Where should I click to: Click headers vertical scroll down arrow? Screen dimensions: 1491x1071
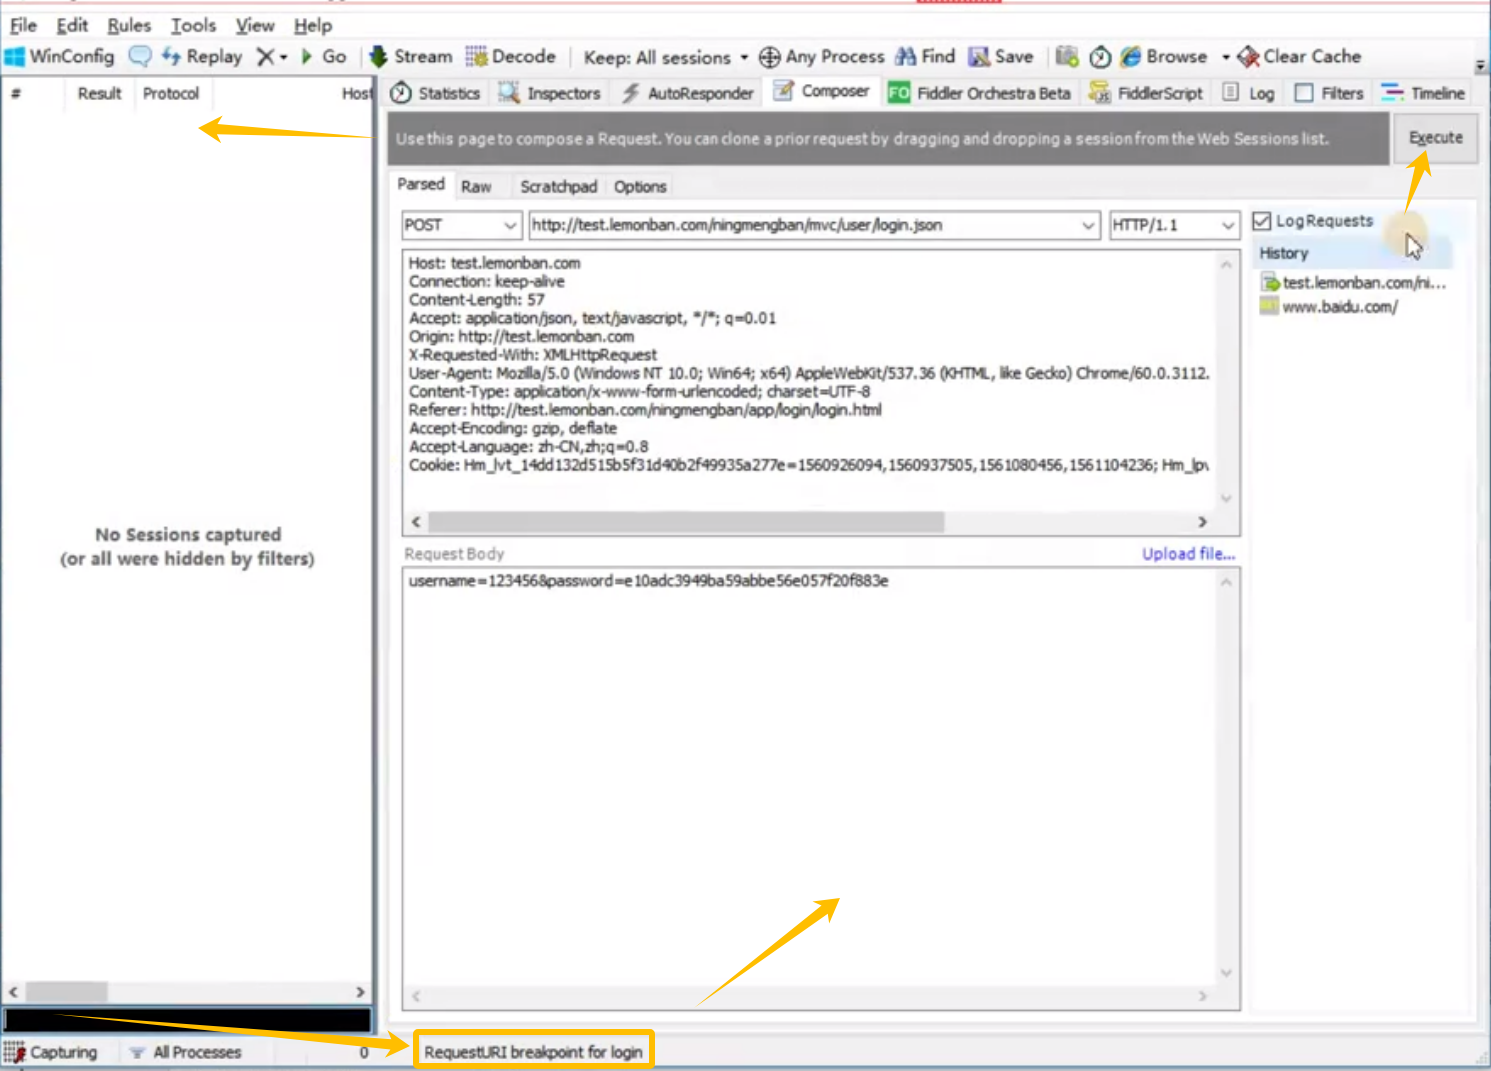[1226, 498]
